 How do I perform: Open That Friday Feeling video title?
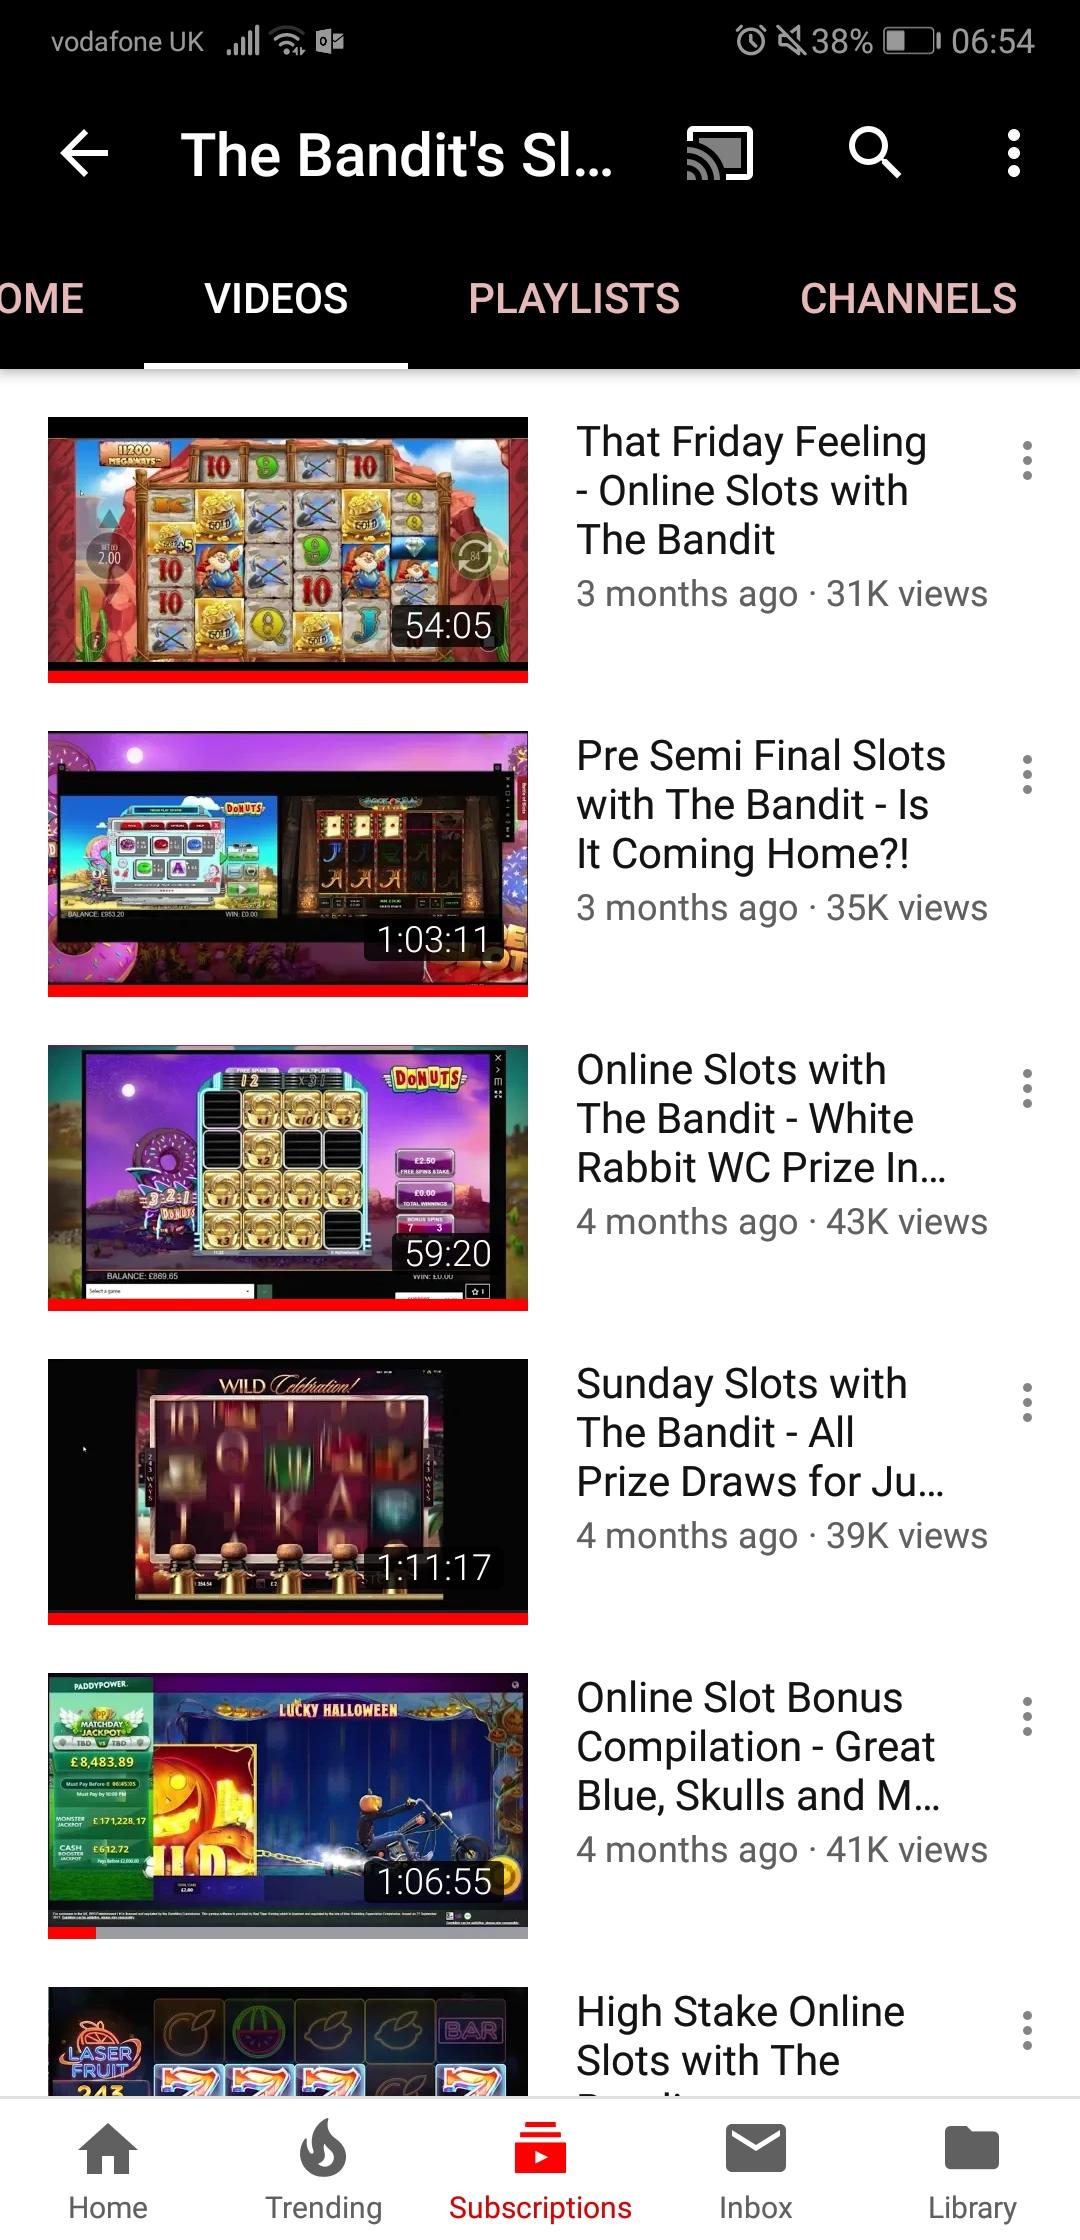click(752, 490)
